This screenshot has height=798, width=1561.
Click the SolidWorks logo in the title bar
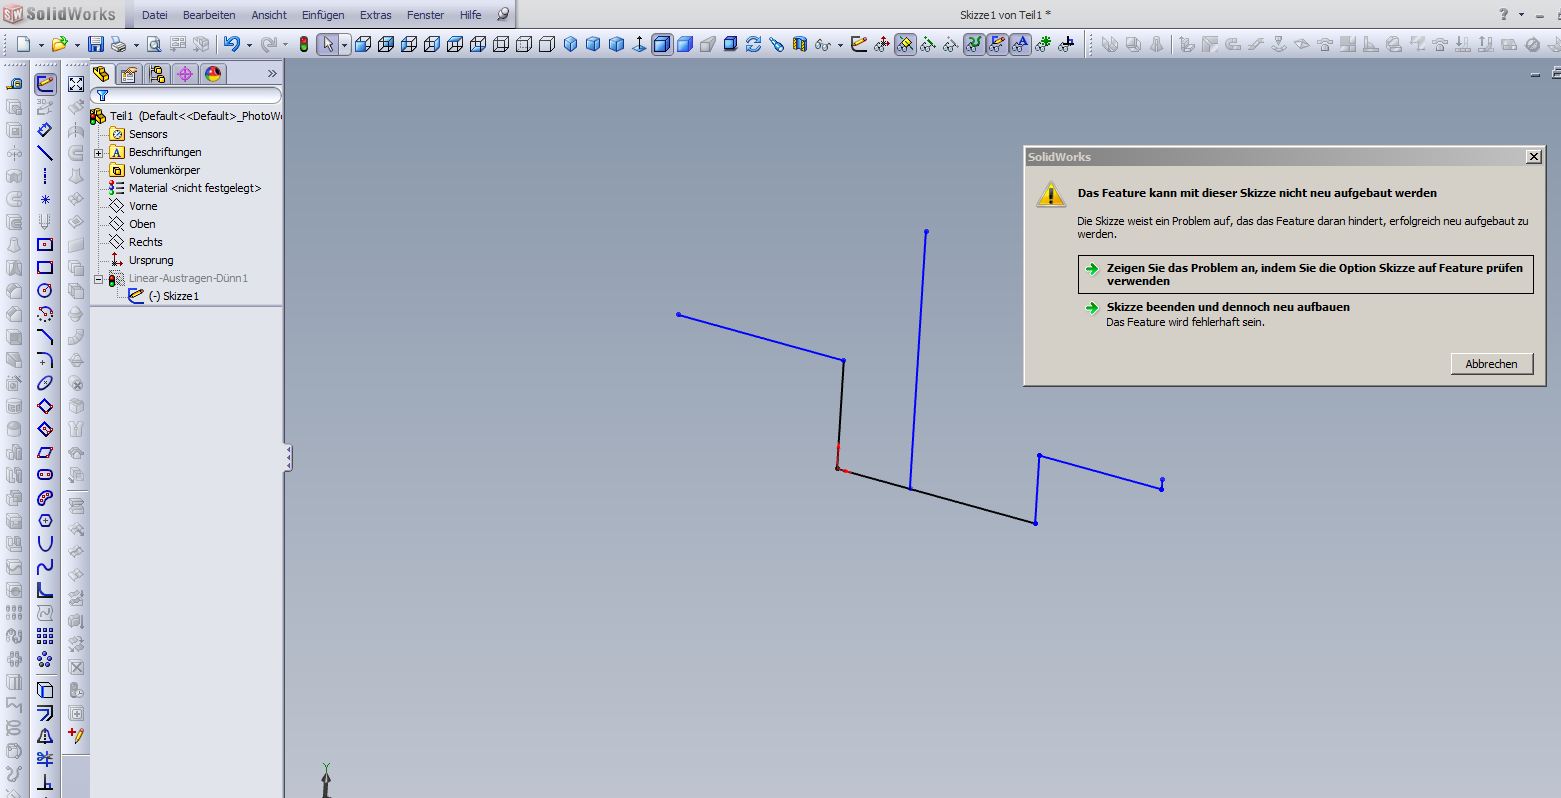pos(57,14)
